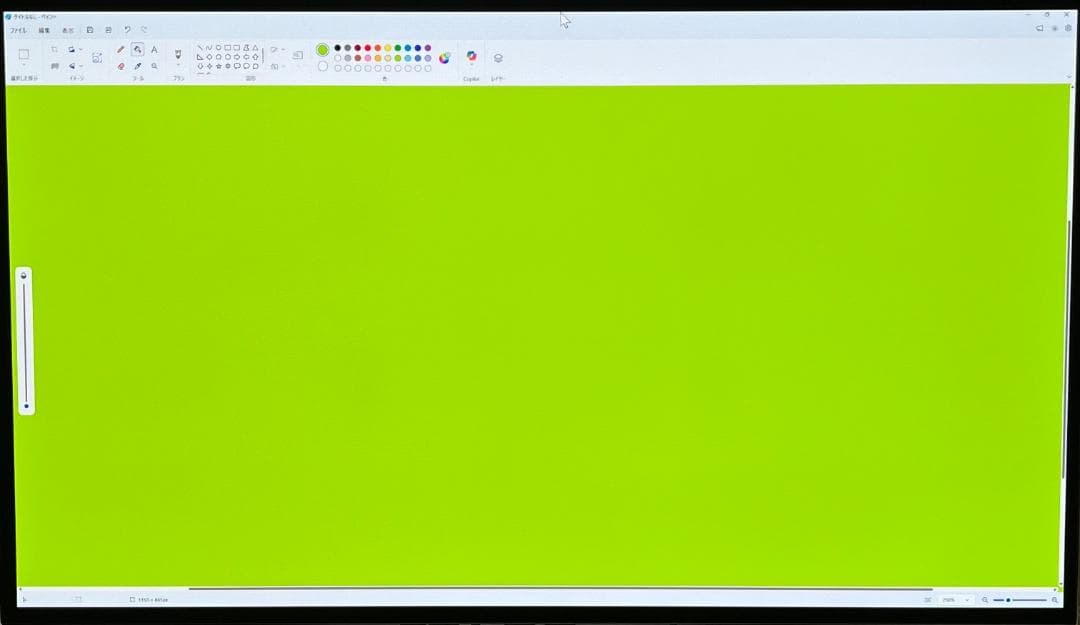Click the Undo arrow
Image resolution: width=1080 pixels, height=625 pixels.
(127, 30)
